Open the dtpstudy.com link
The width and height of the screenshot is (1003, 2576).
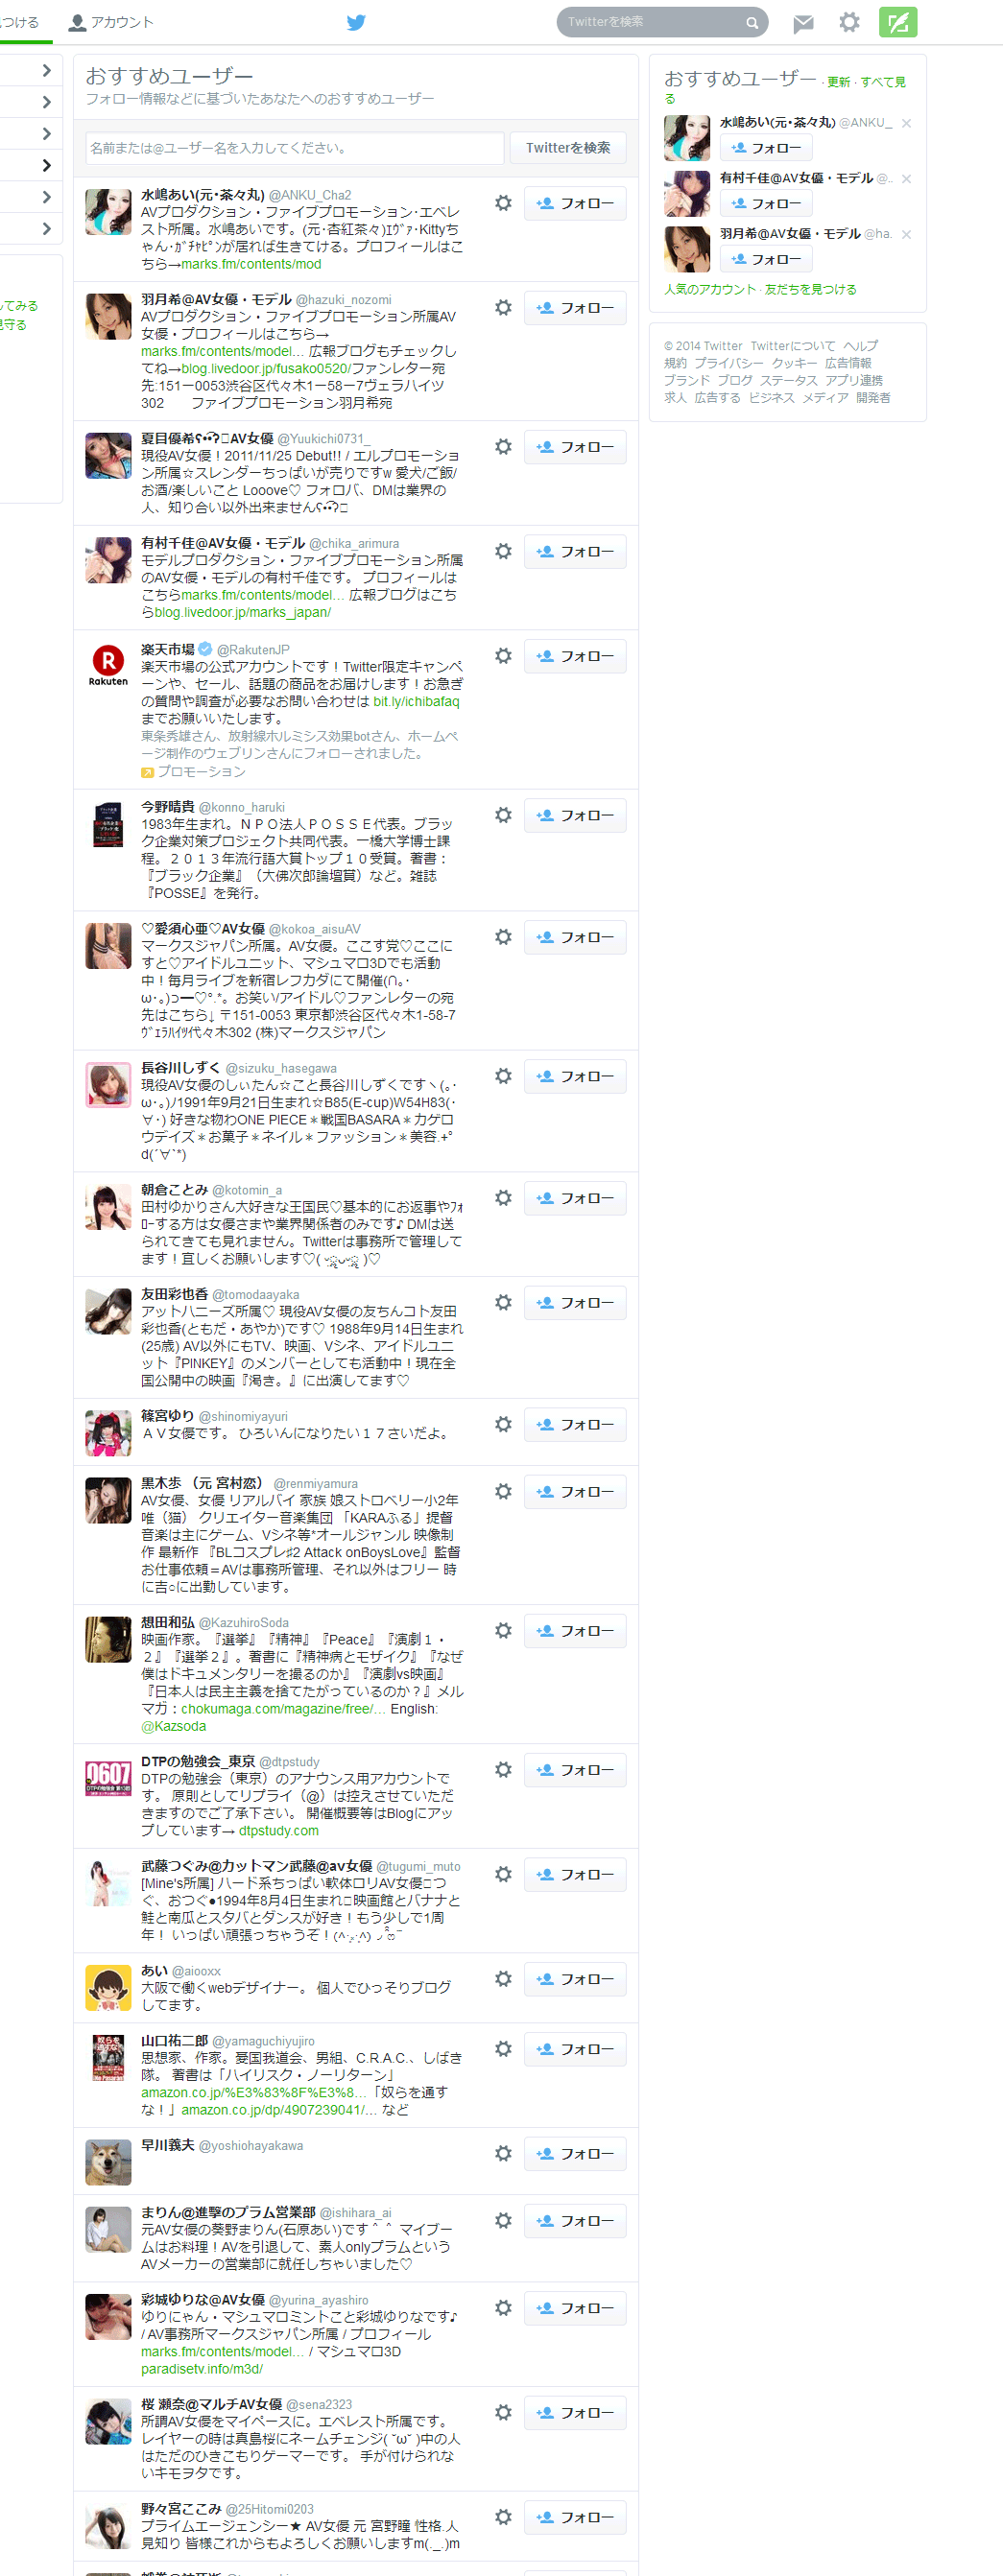tap(279, 1830)
